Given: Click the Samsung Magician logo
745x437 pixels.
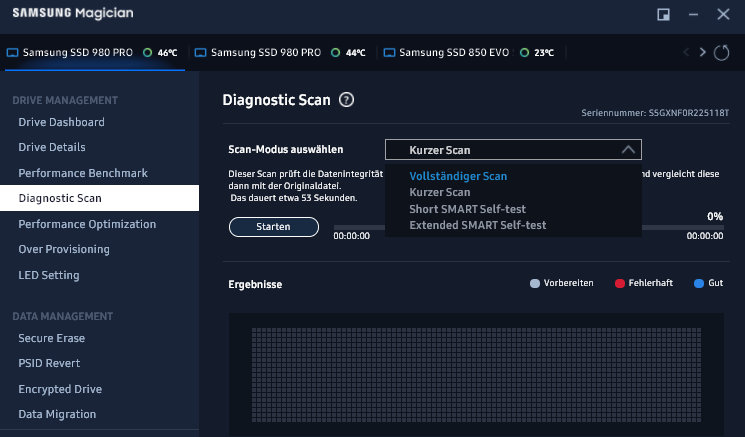Looking at the screenshot, I should [x=73, y=14].
